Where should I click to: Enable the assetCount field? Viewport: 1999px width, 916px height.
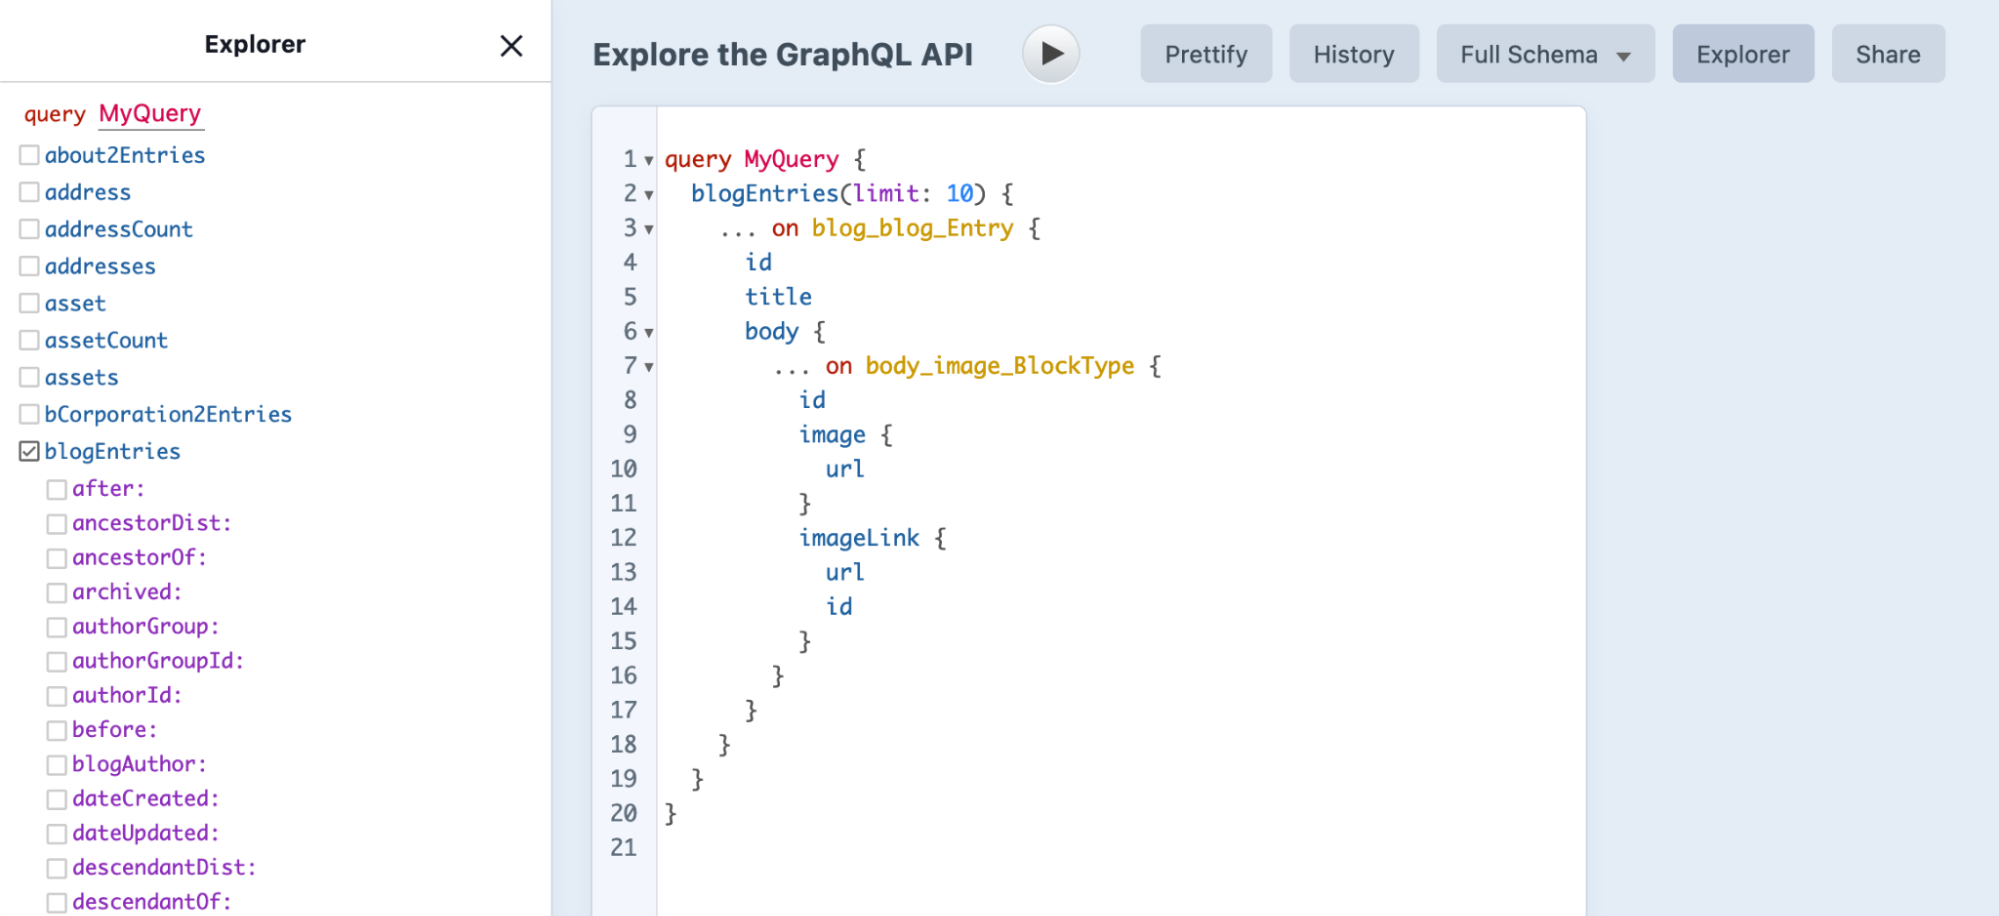(29, 340)
